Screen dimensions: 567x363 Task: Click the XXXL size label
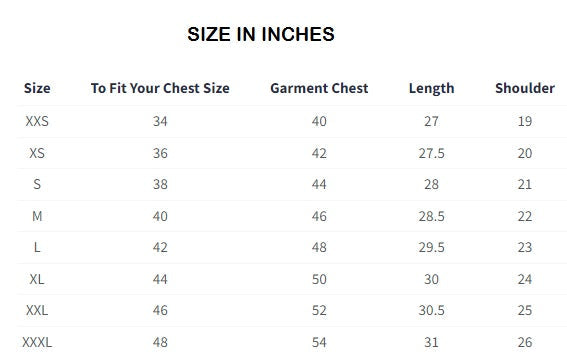tap(37, 342)
